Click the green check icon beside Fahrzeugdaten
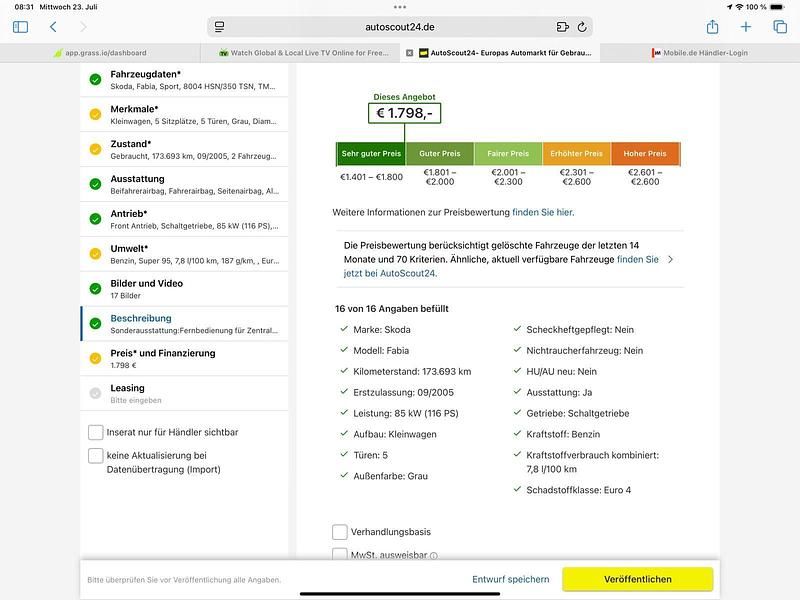The width and height of the screenshot is (800, 600). [x=95, y=80]
